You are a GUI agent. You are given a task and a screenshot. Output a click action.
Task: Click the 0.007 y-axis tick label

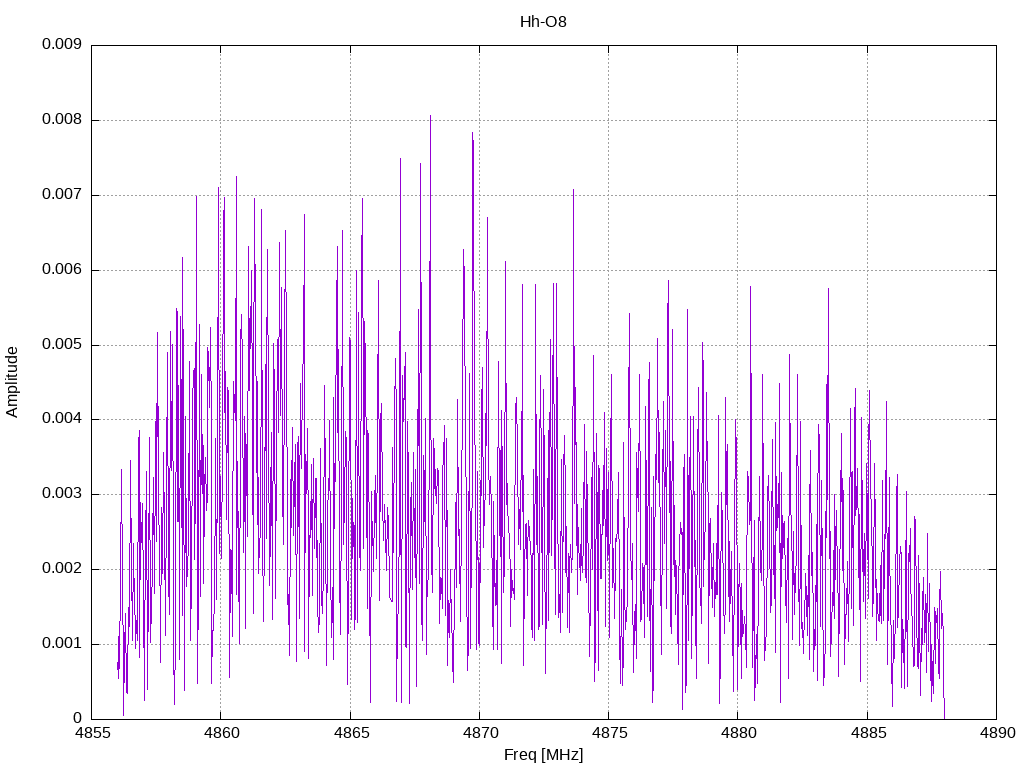tap(62, 195)
